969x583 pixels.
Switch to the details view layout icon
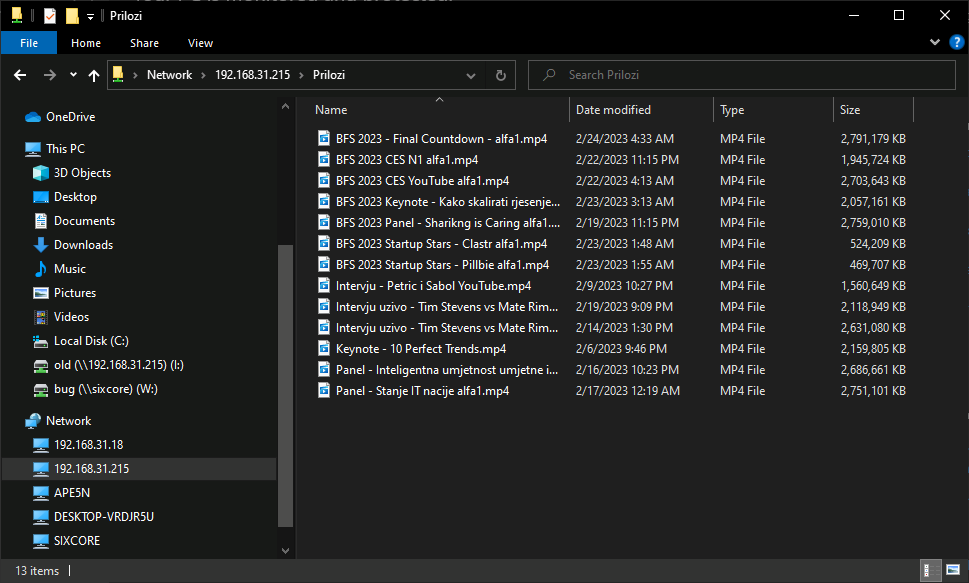click(x=927, y=570)
